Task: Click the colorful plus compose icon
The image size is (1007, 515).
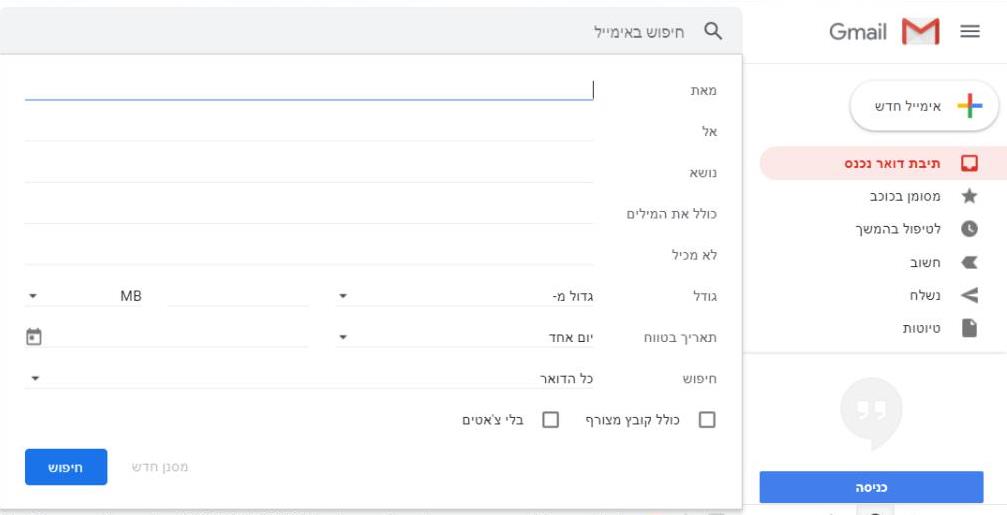Action: [969, 107]
